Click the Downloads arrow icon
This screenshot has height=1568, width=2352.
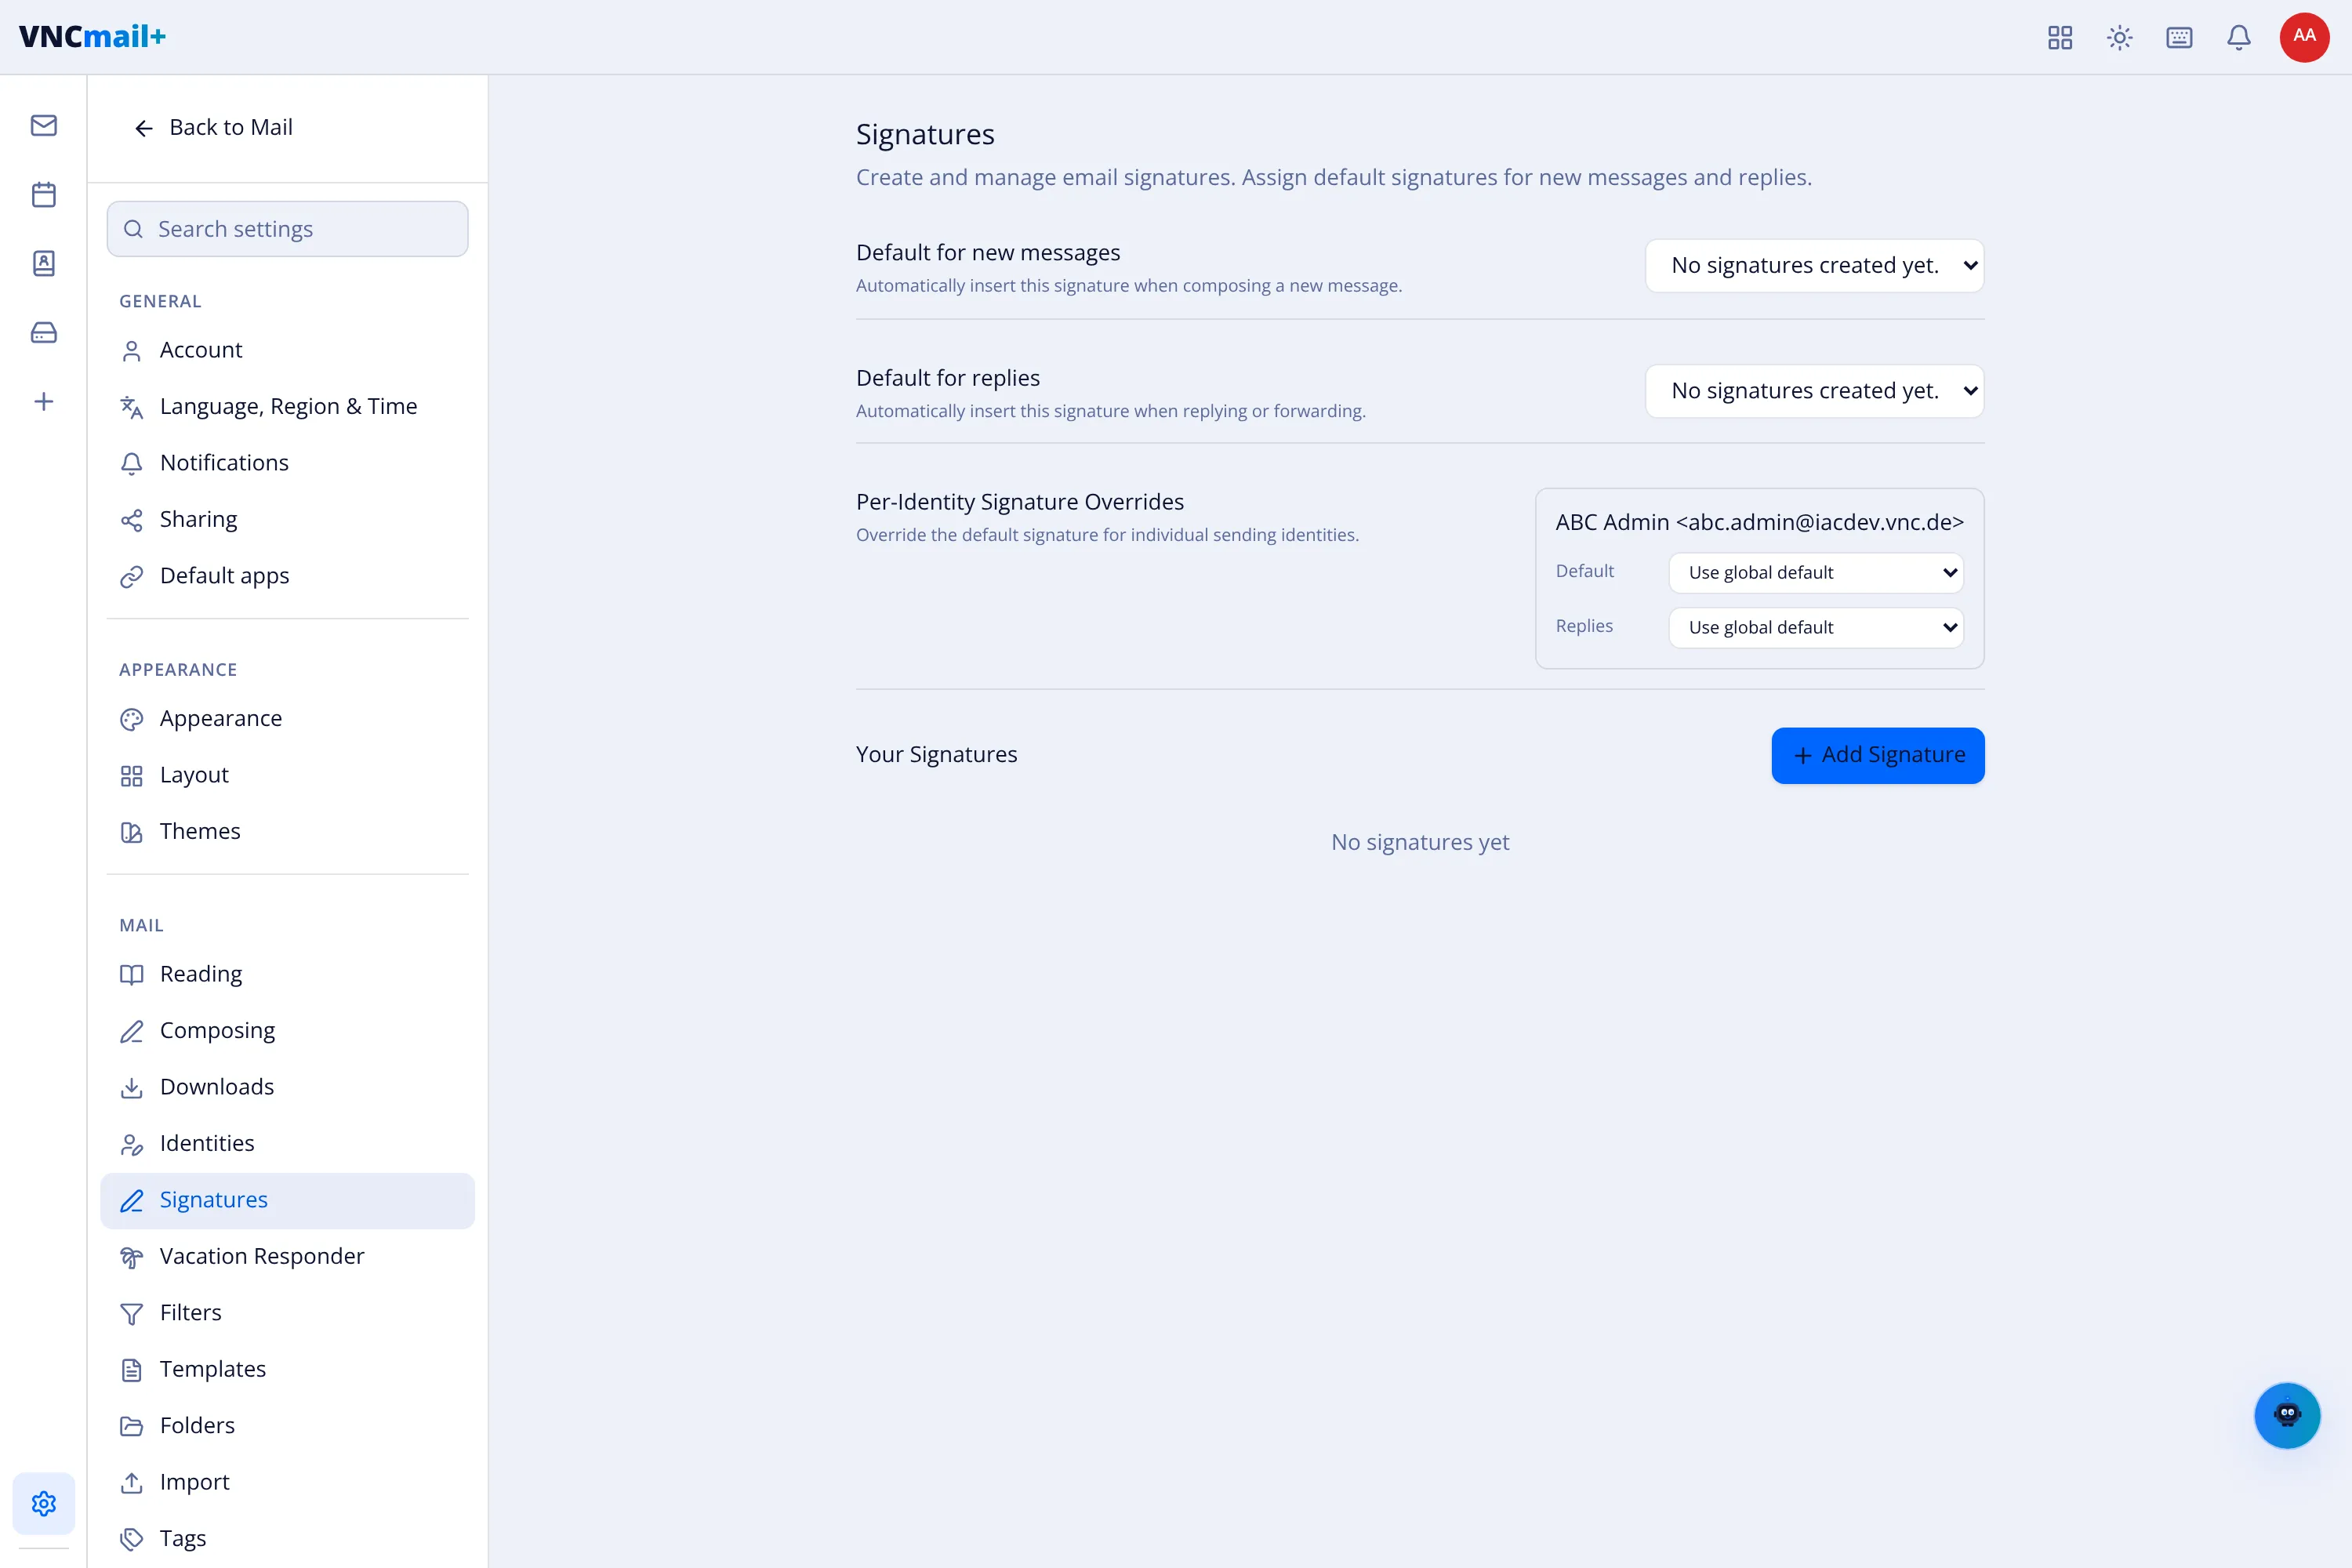click(x=131, y=1088)
